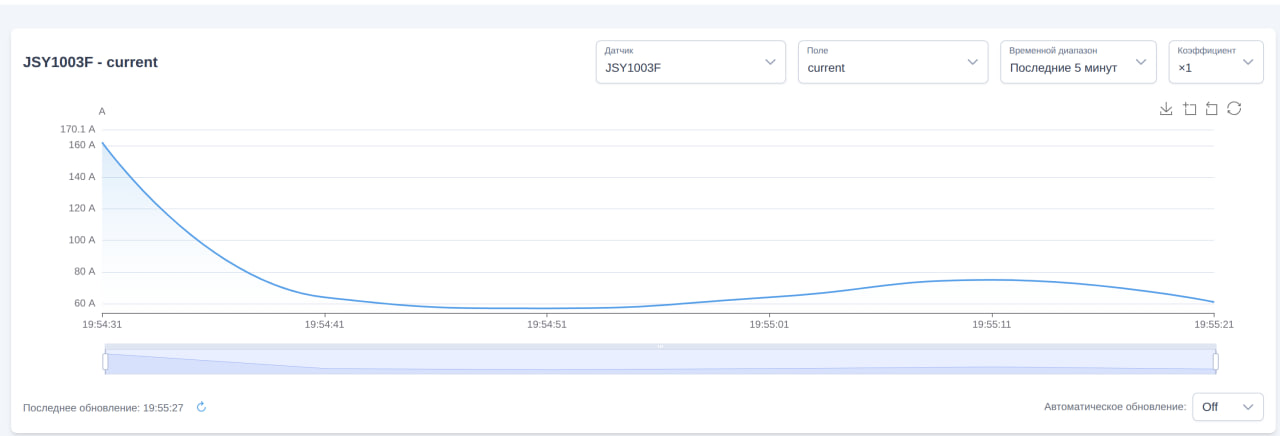Click the 170.1 A maximum axis label
Screen dimensions: 1280x436
tap(78, 129)
